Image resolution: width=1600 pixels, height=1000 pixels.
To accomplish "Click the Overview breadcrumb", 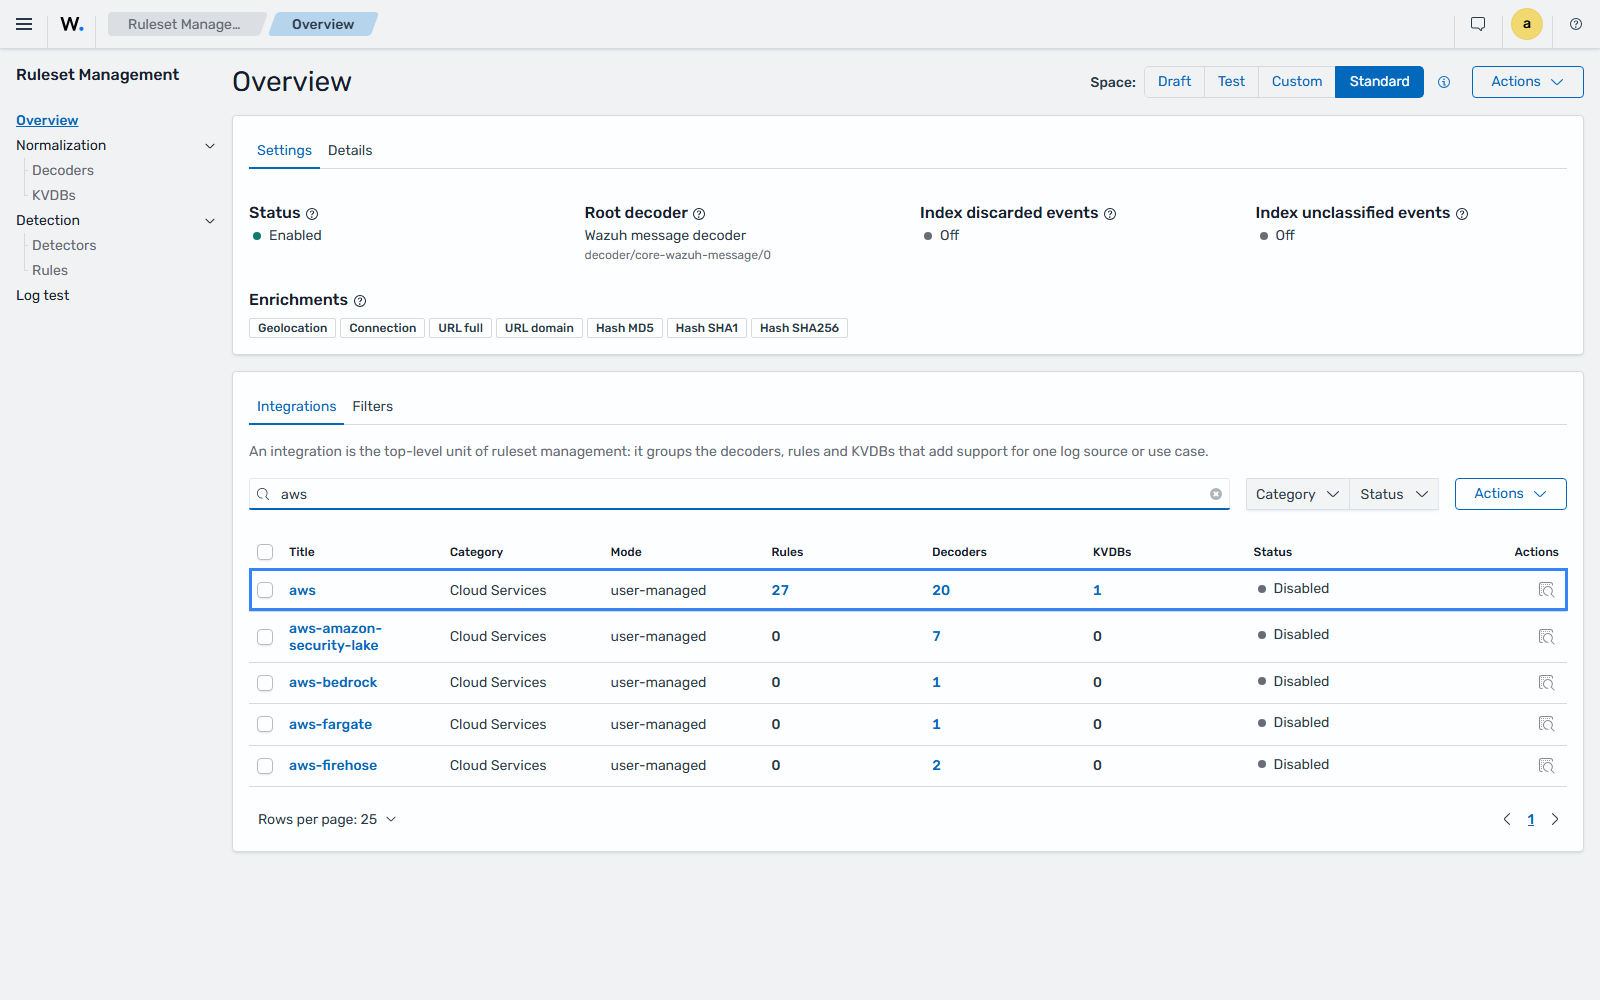I will coord(323,24).
